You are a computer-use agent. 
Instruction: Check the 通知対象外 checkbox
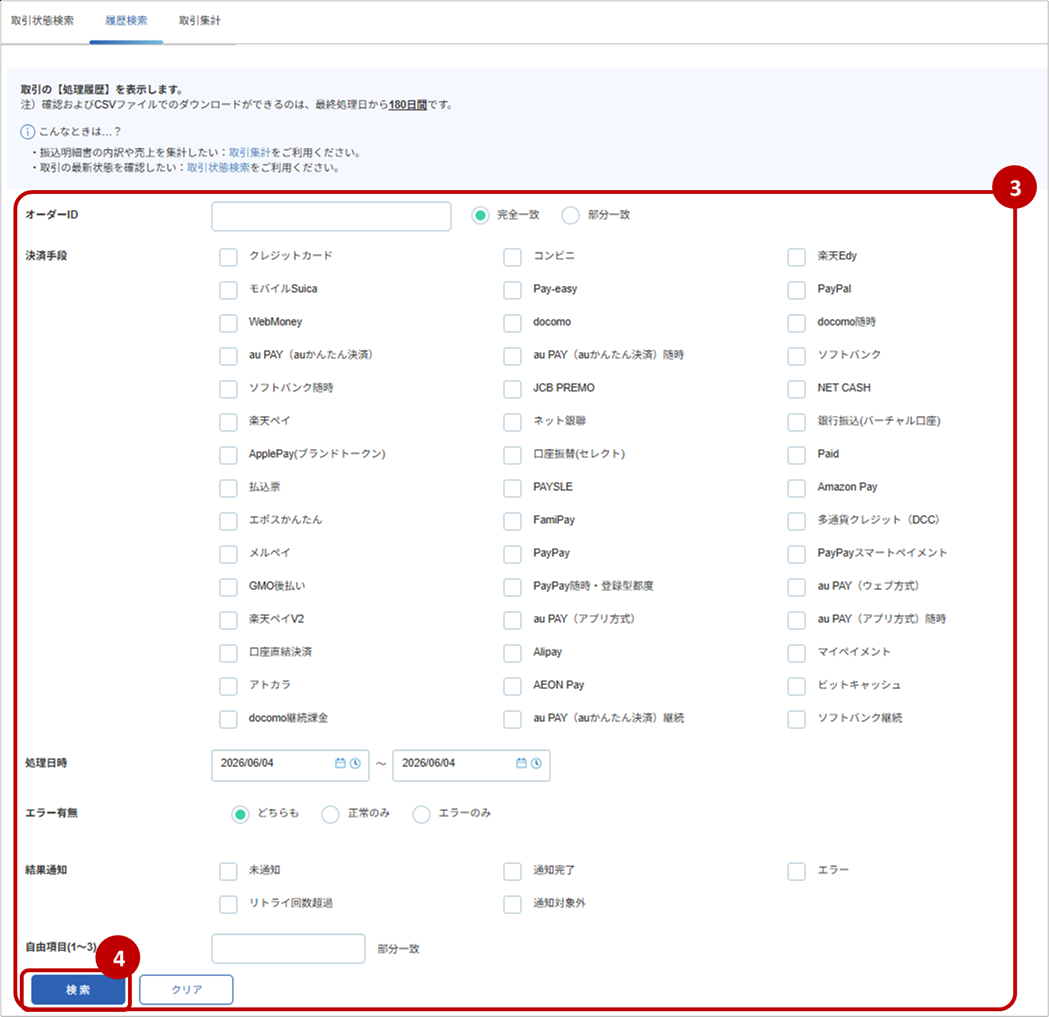tap(512, 904)
